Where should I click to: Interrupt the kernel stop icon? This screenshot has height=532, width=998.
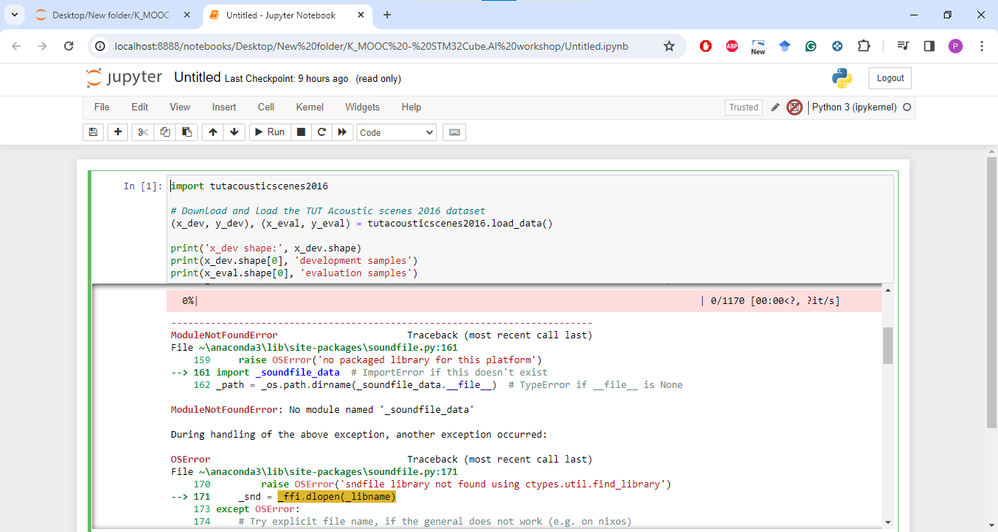[301, 132]
